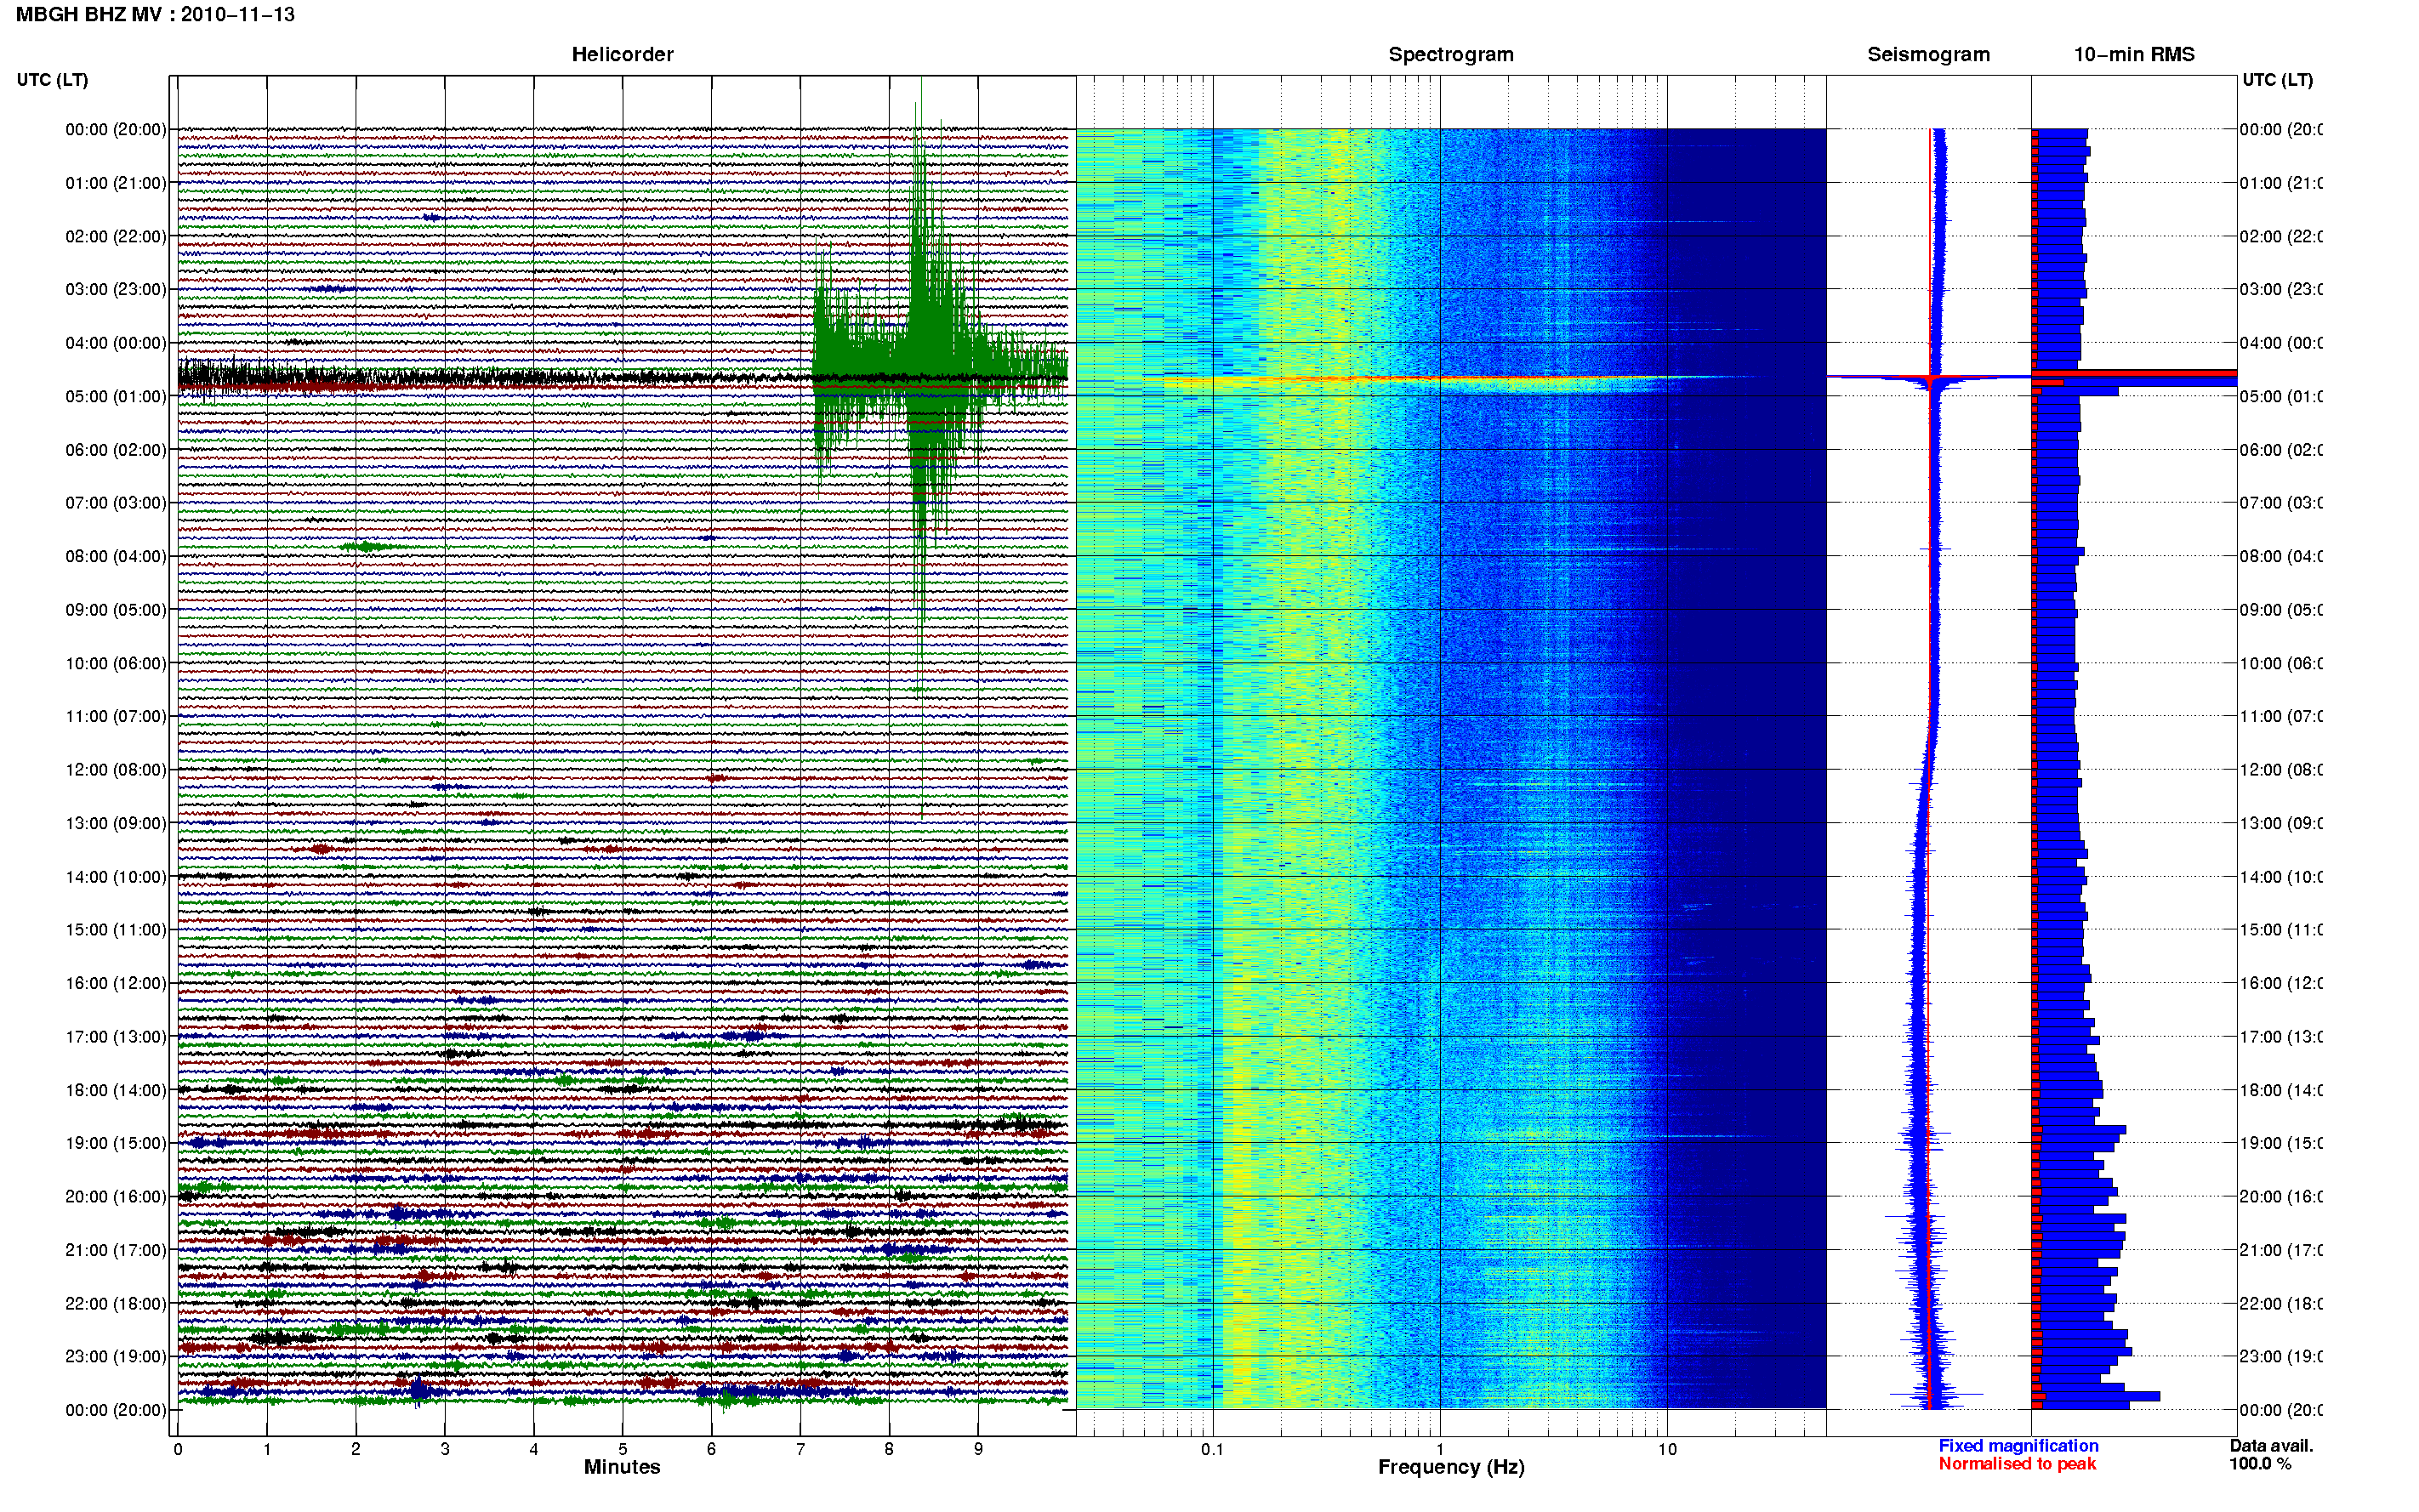Click minute tick '9' under the helicorder

click(978, 1449)
